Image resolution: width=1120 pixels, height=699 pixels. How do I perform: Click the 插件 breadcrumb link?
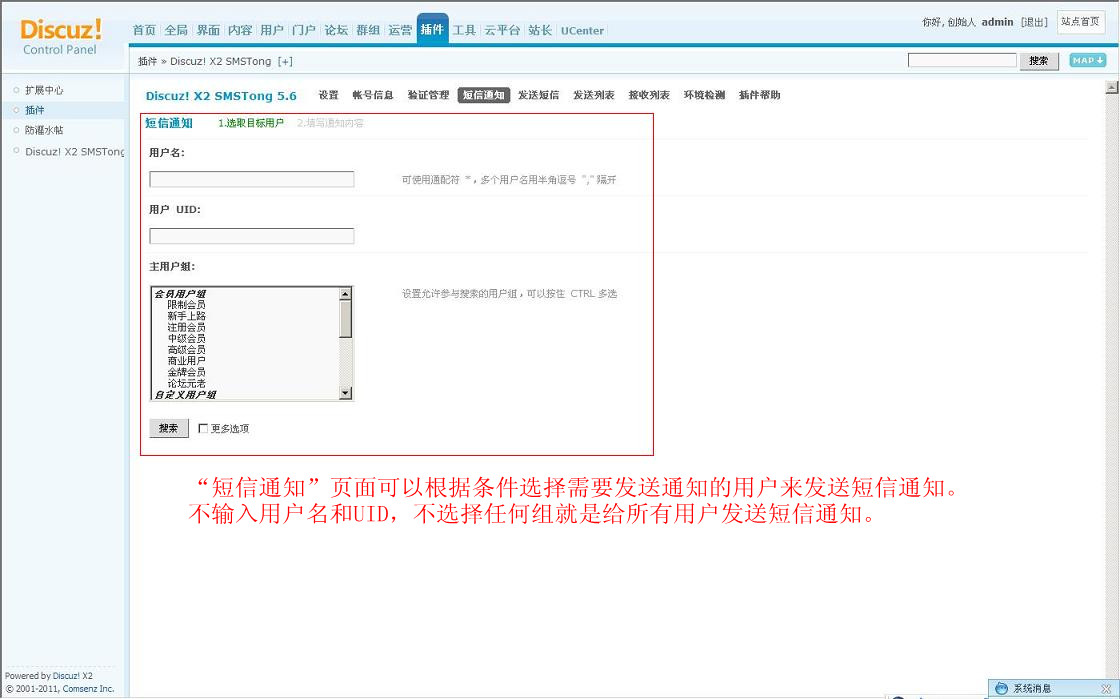pyautogui.click(x=148, y=61)
